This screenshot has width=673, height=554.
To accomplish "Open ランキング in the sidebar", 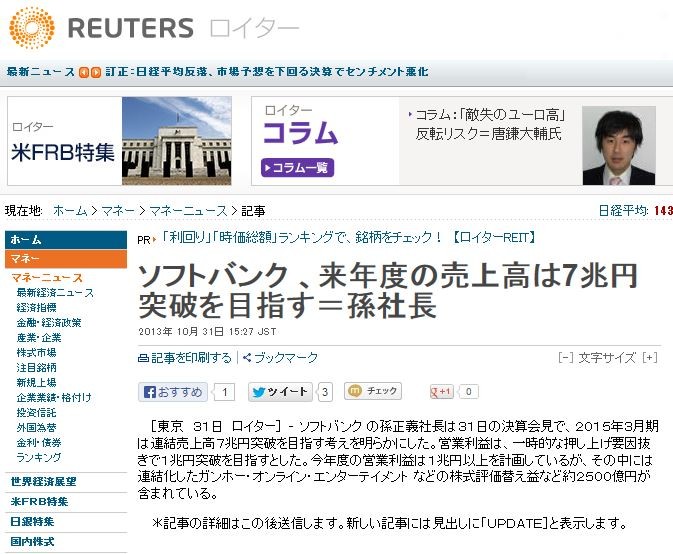I will (x=39, y=457).
